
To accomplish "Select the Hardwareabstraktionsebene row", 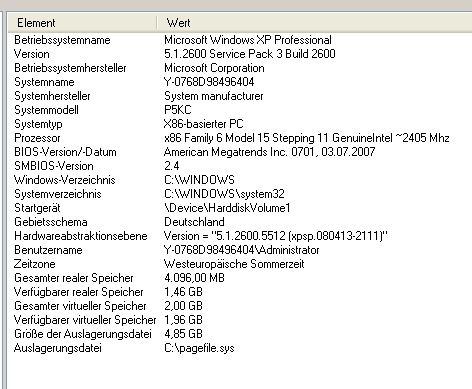I will [x=81, y=236].
